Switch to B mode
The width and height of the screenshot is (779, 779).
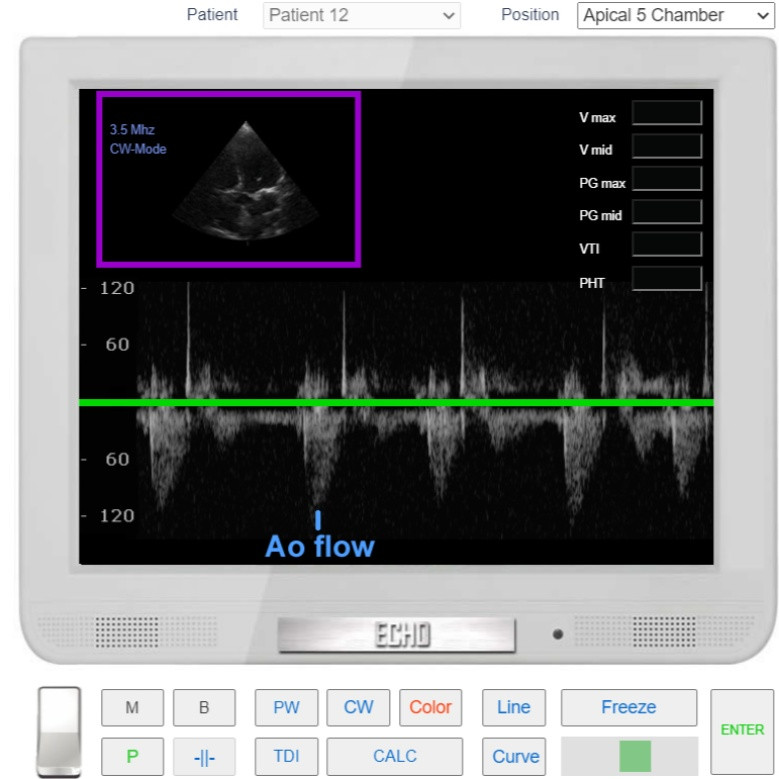[x=204, y=707]
